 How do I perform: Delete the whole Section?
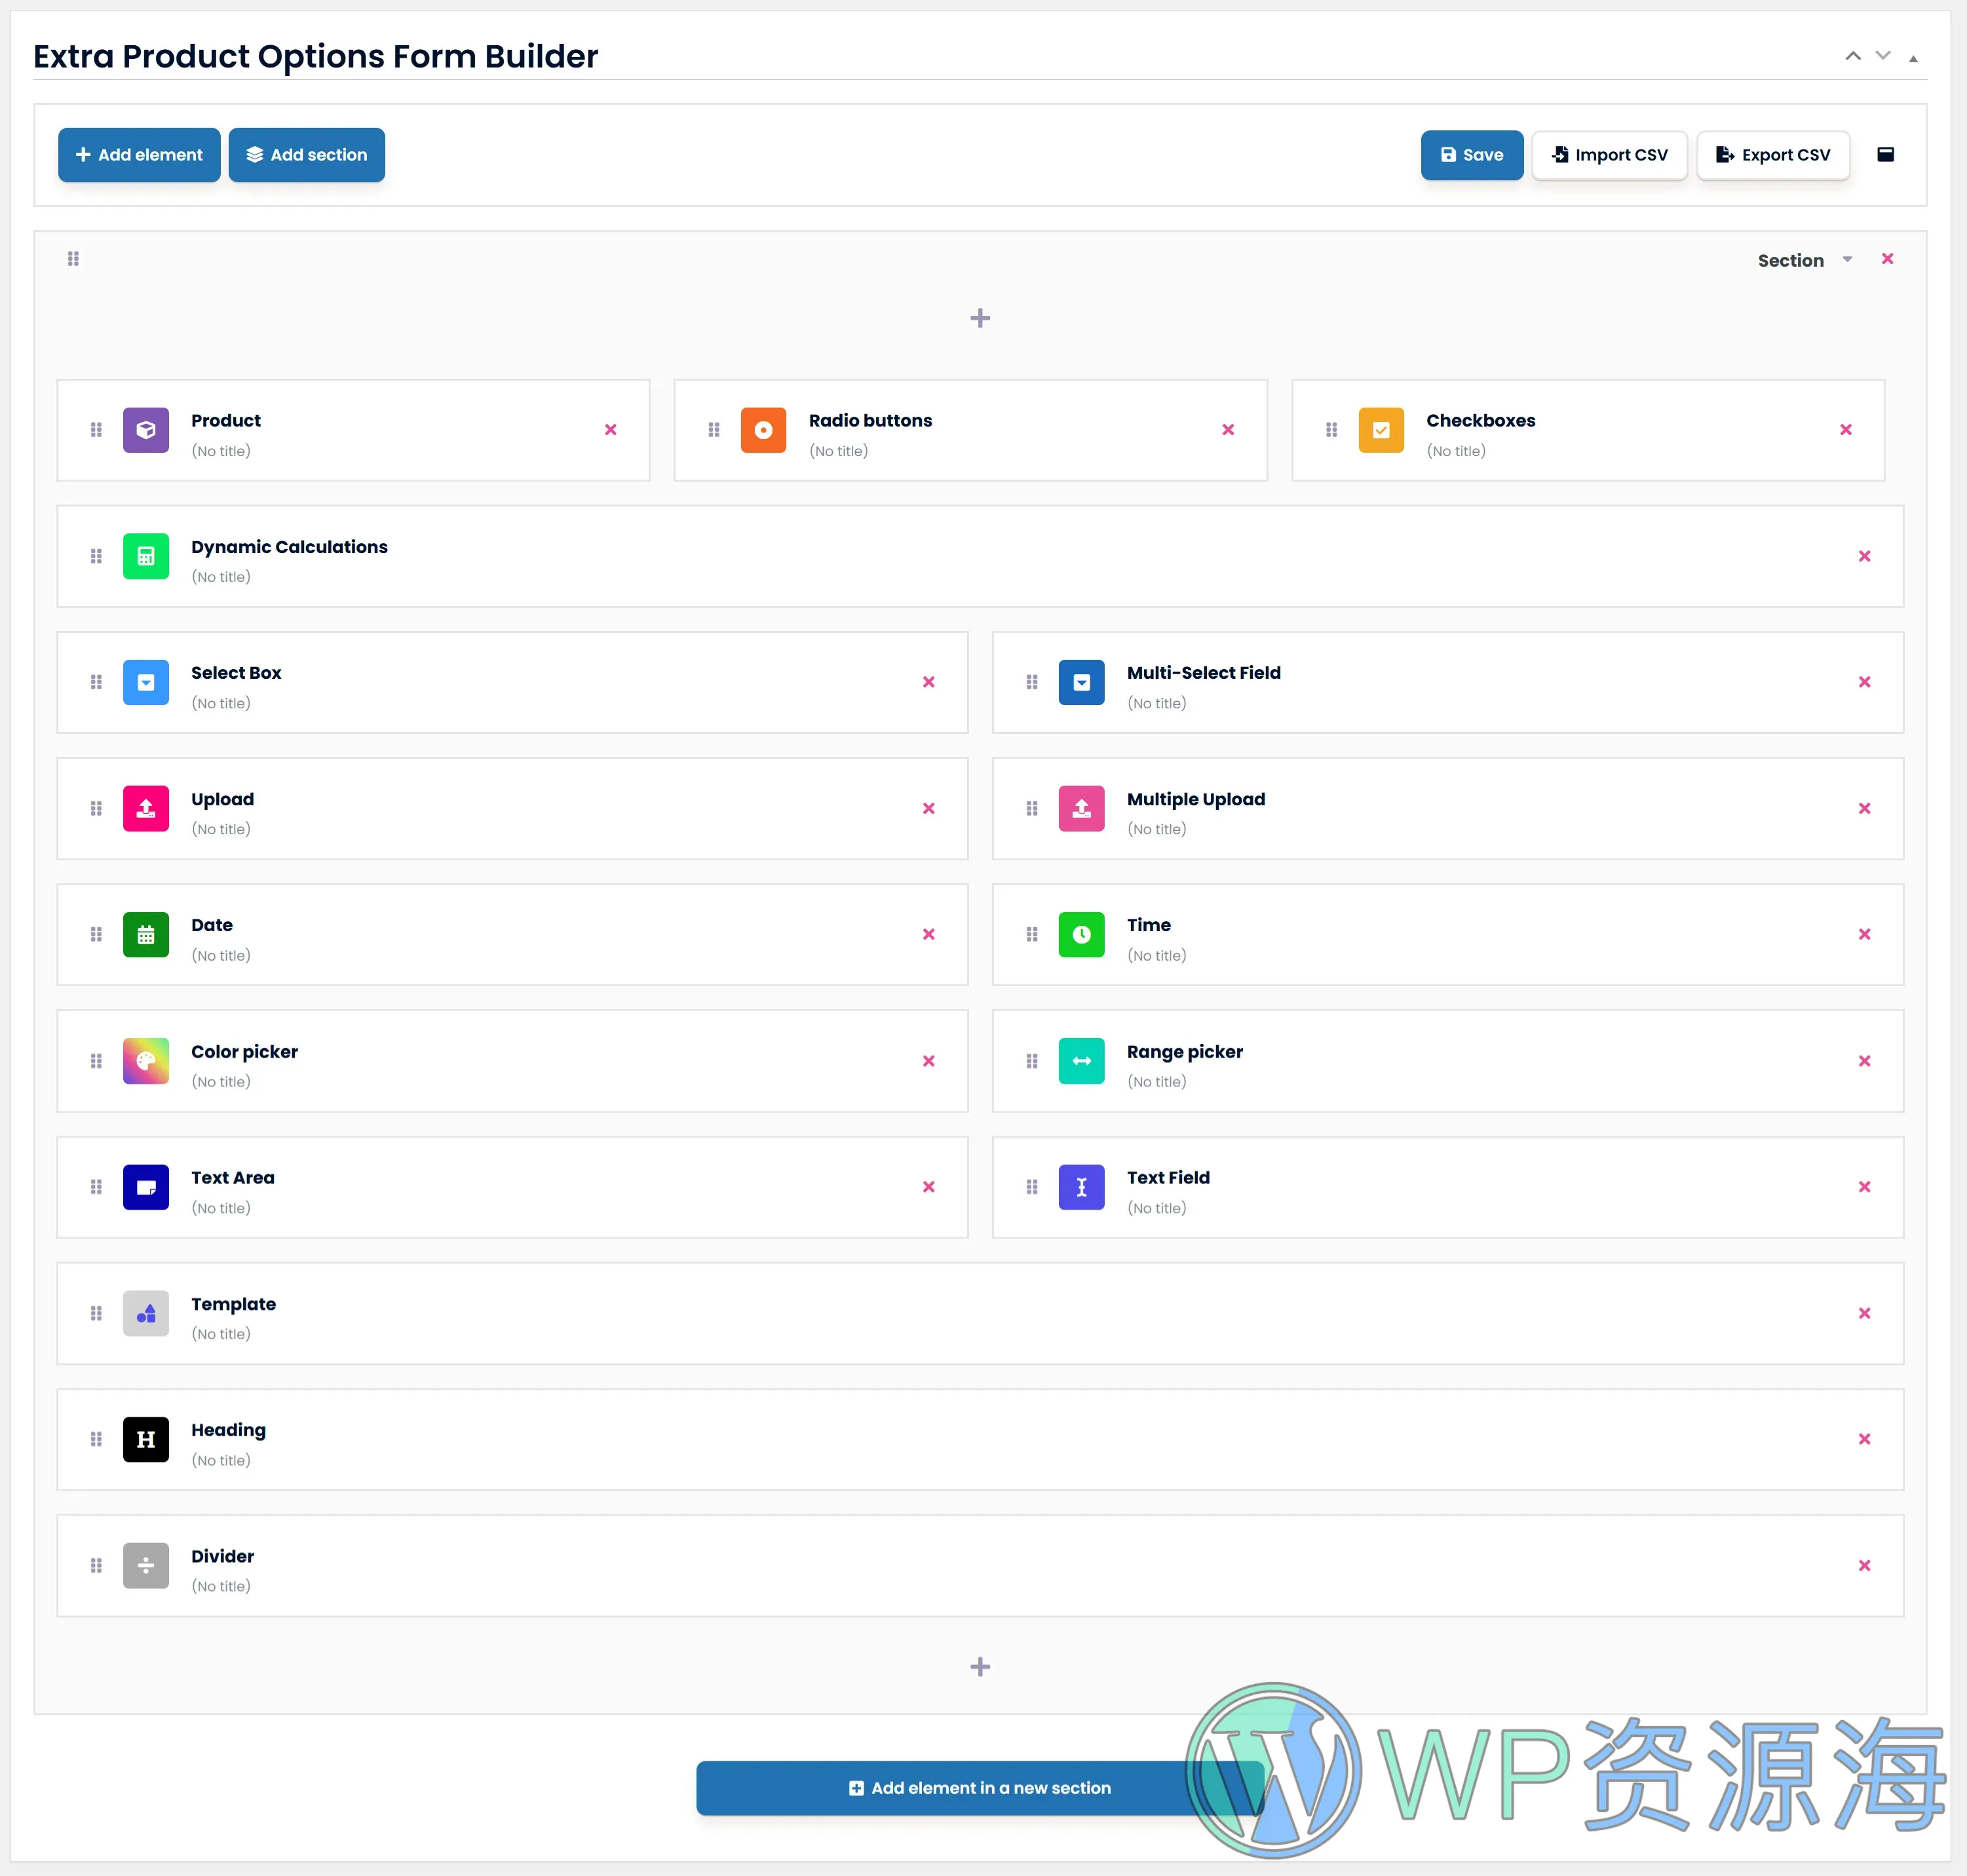click(1887, 259)
